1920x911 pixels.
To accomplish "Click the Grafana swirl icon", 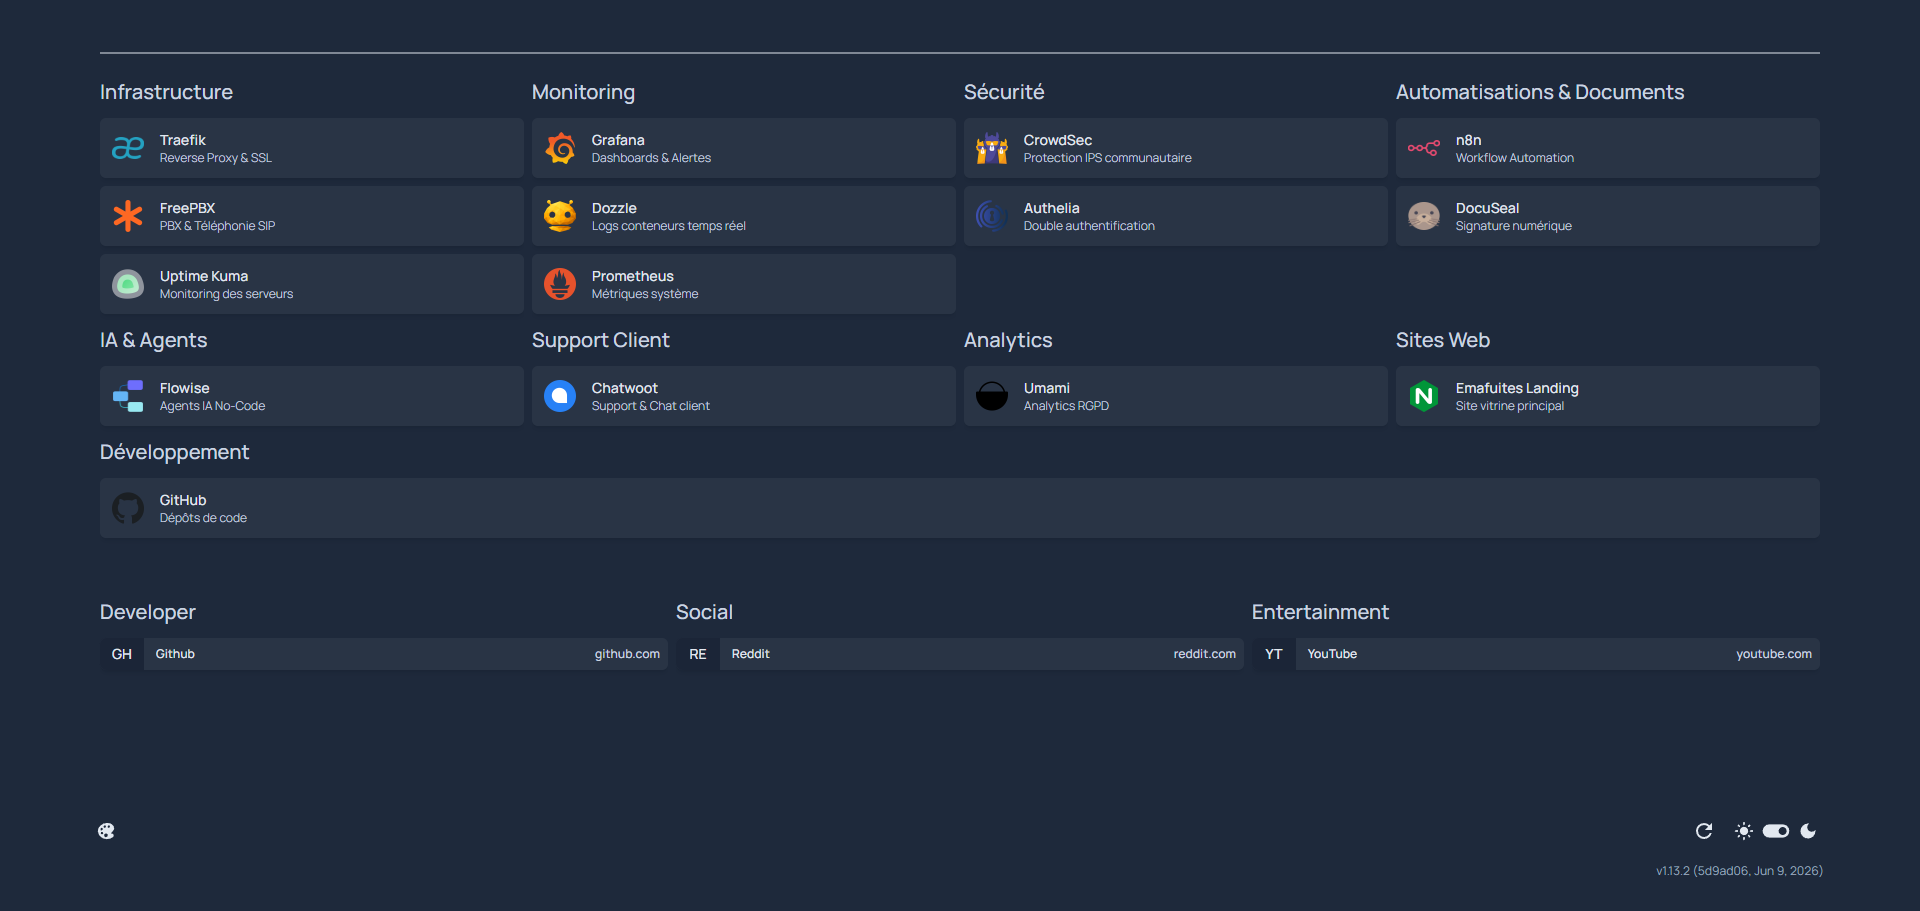I will (x=560, y=148).
